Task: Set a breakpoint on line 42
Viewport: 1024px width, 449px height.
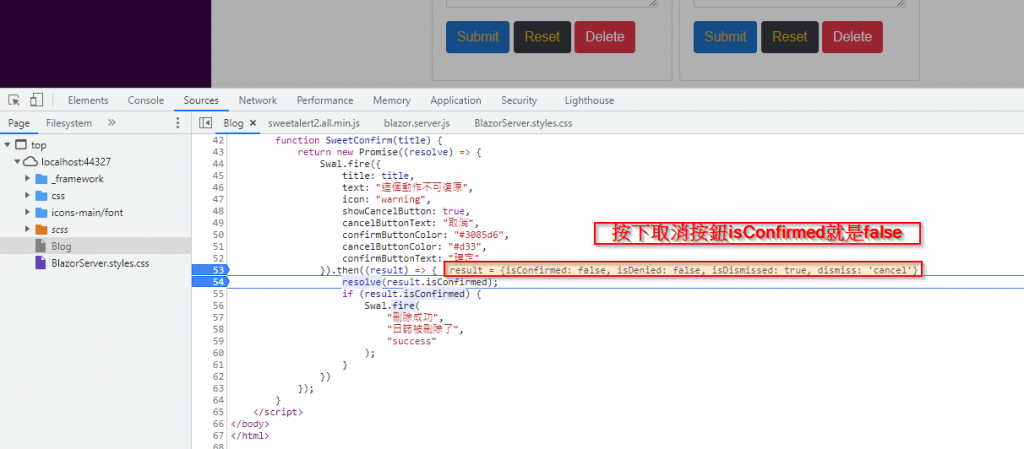Action: (x=217, y=140)
